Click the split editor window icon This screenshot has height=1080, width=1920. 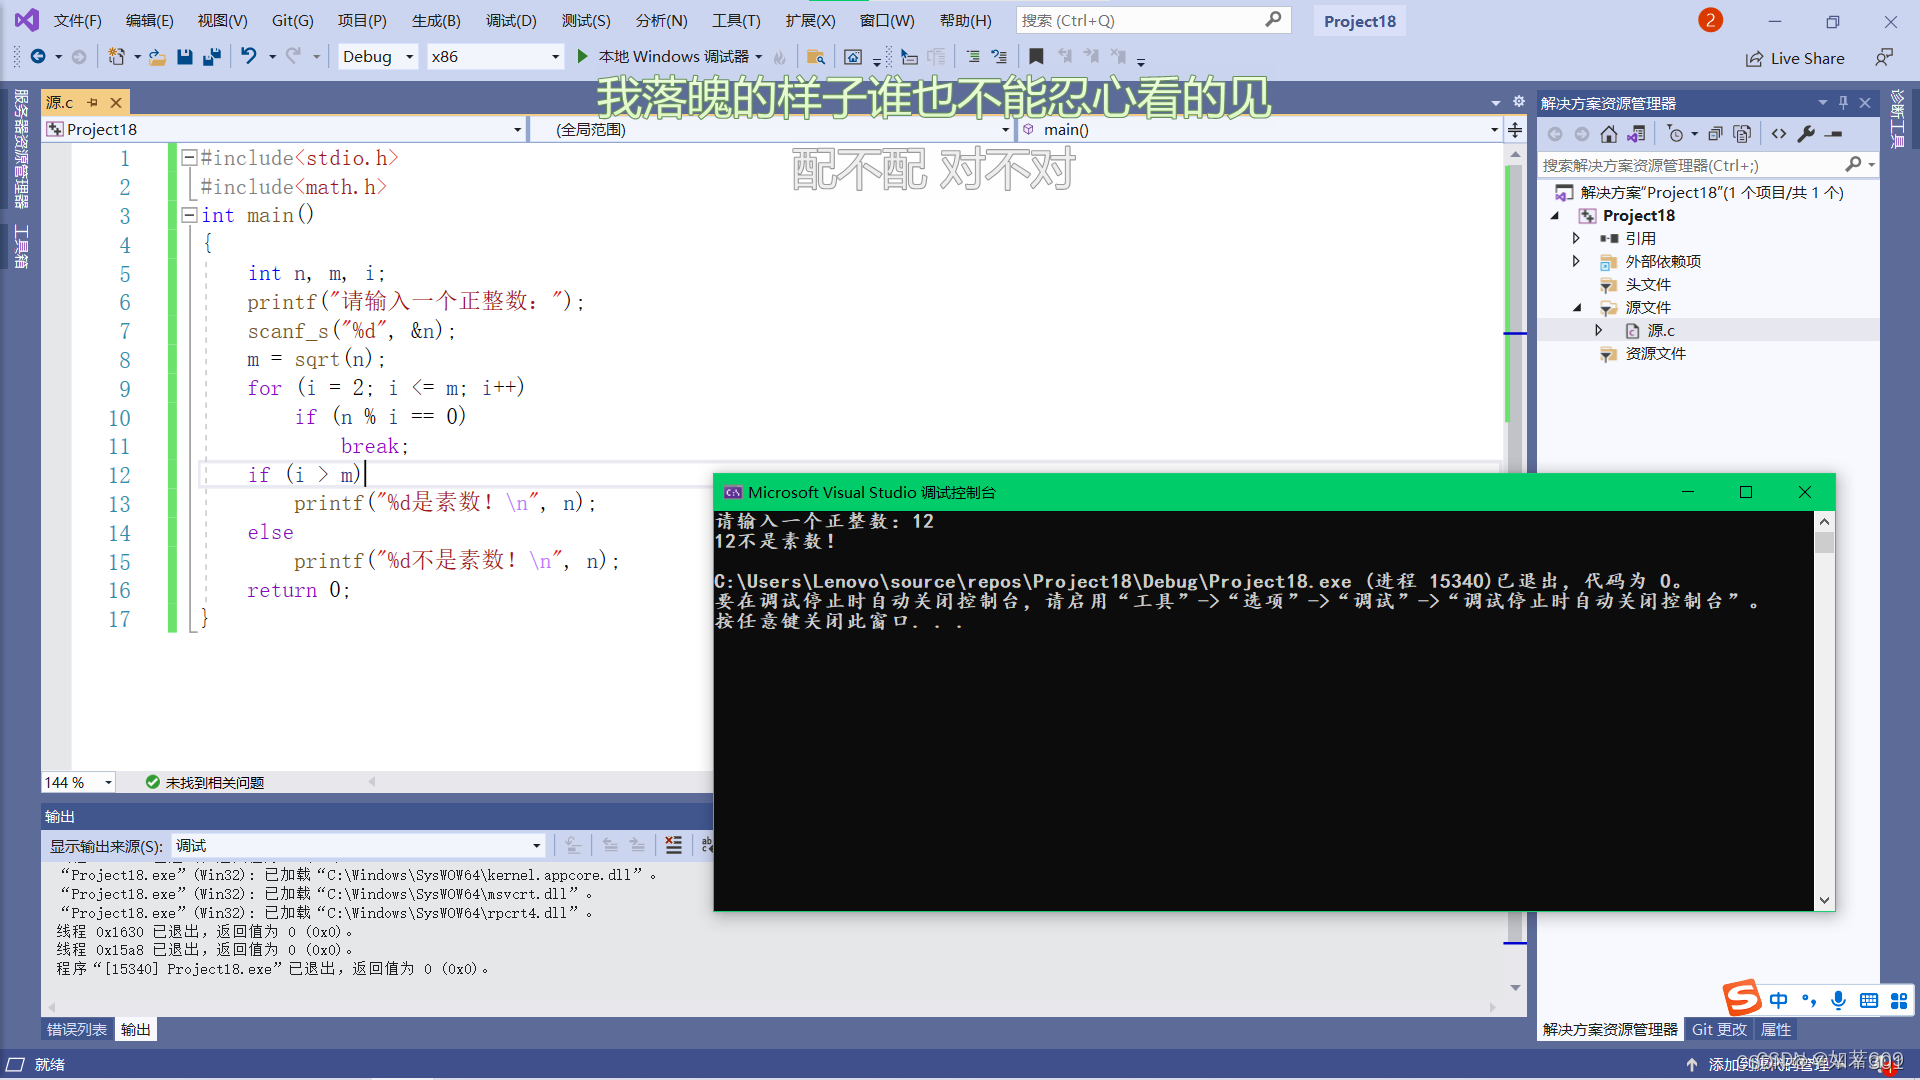coord(1515,130)
